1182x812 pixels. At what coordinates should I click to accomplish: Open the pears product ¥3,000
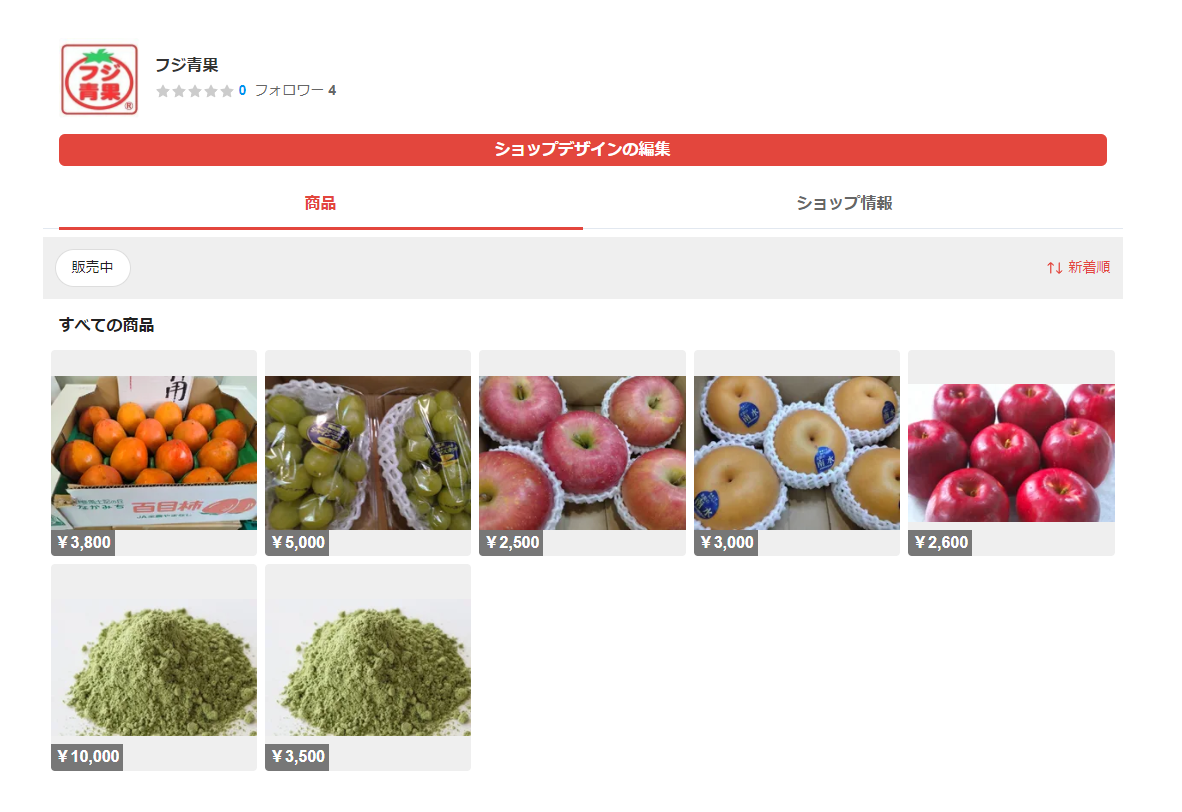(797, 453)
